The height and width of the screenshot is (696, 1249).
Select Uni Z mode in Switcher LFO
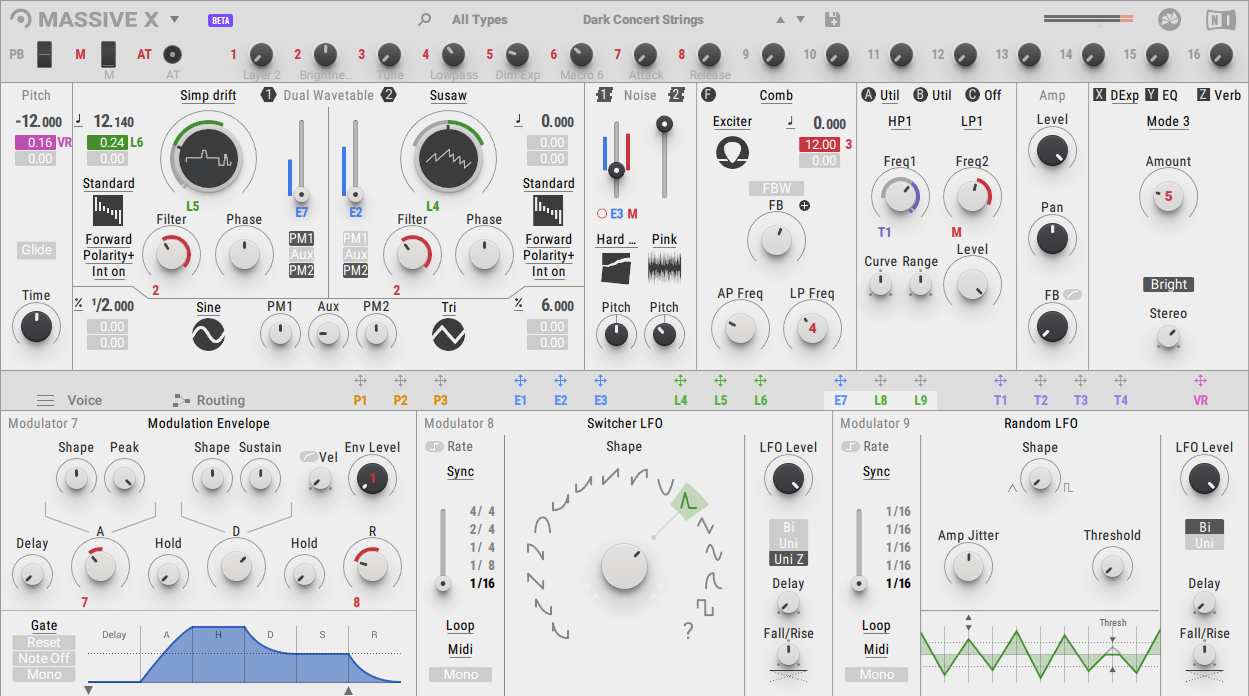click(788, 559)
